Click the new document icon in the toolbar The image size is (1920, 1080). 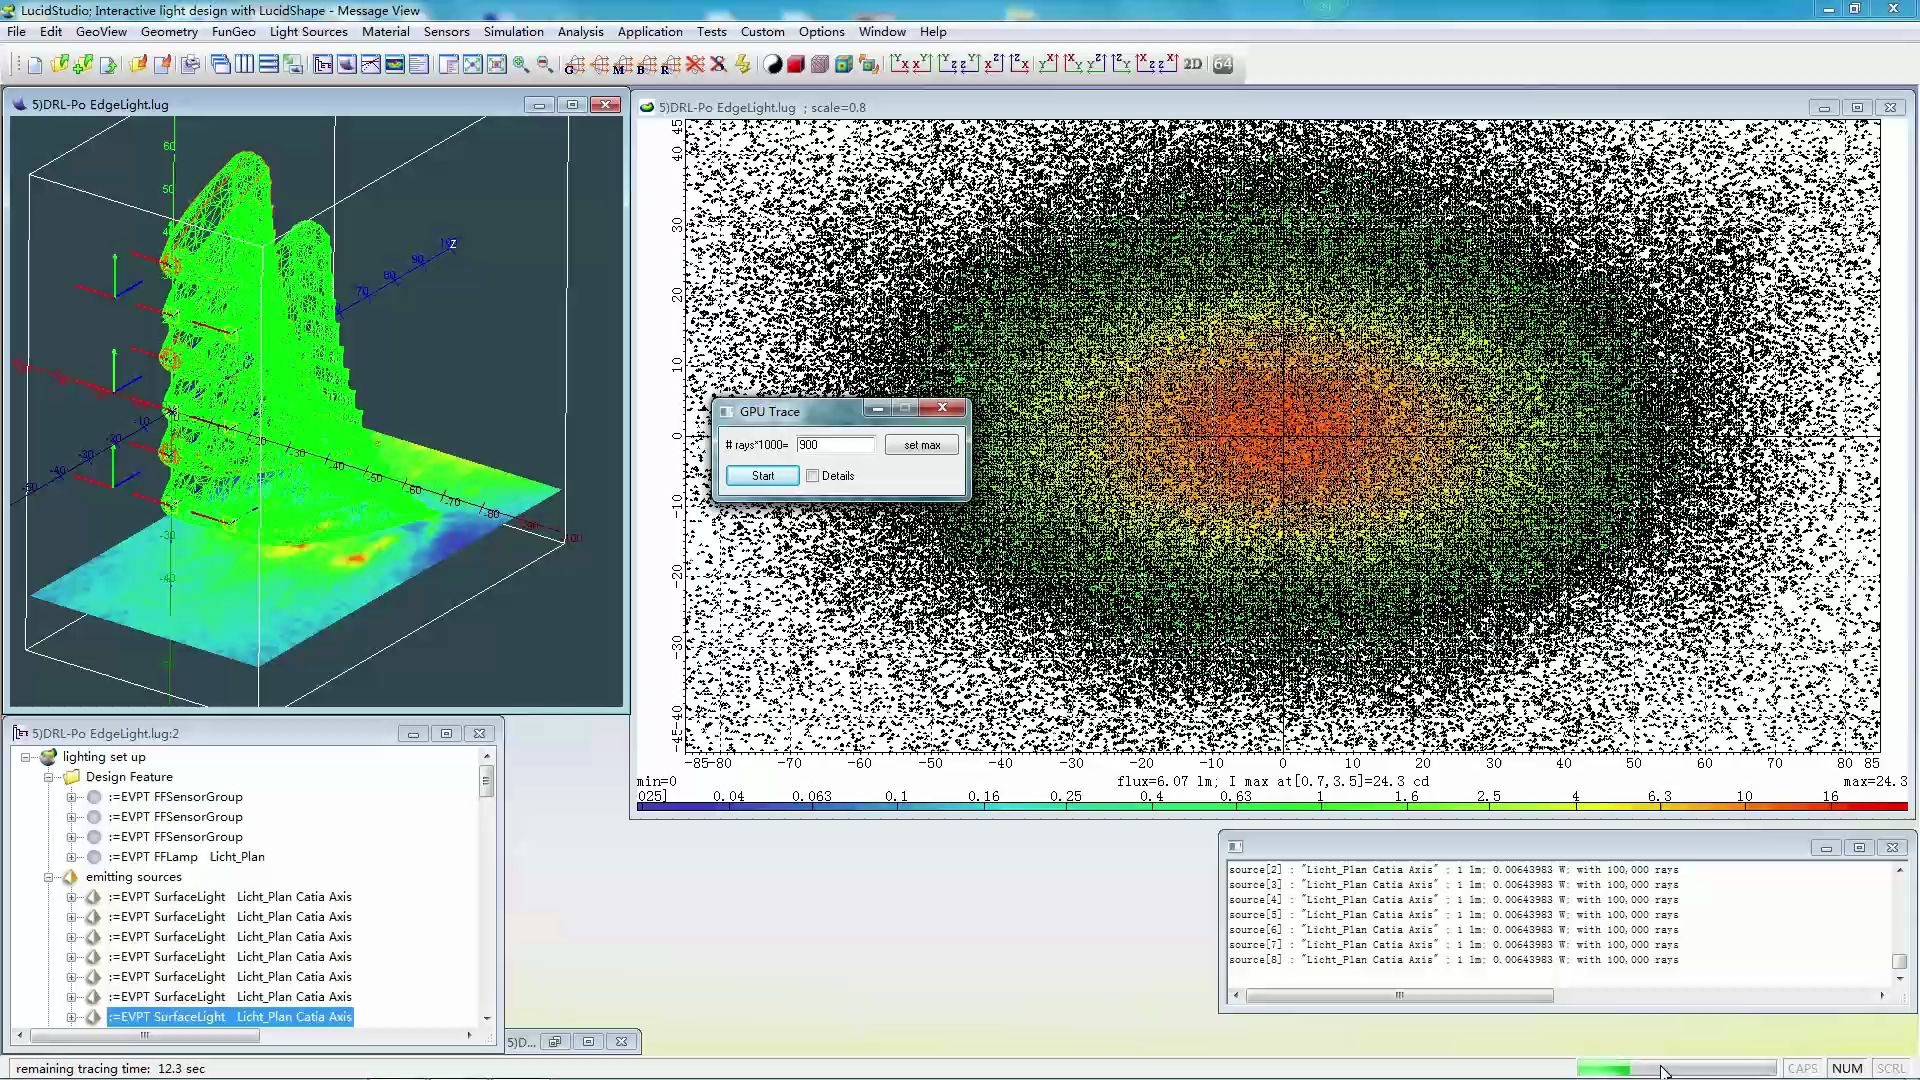coord(35,65)
